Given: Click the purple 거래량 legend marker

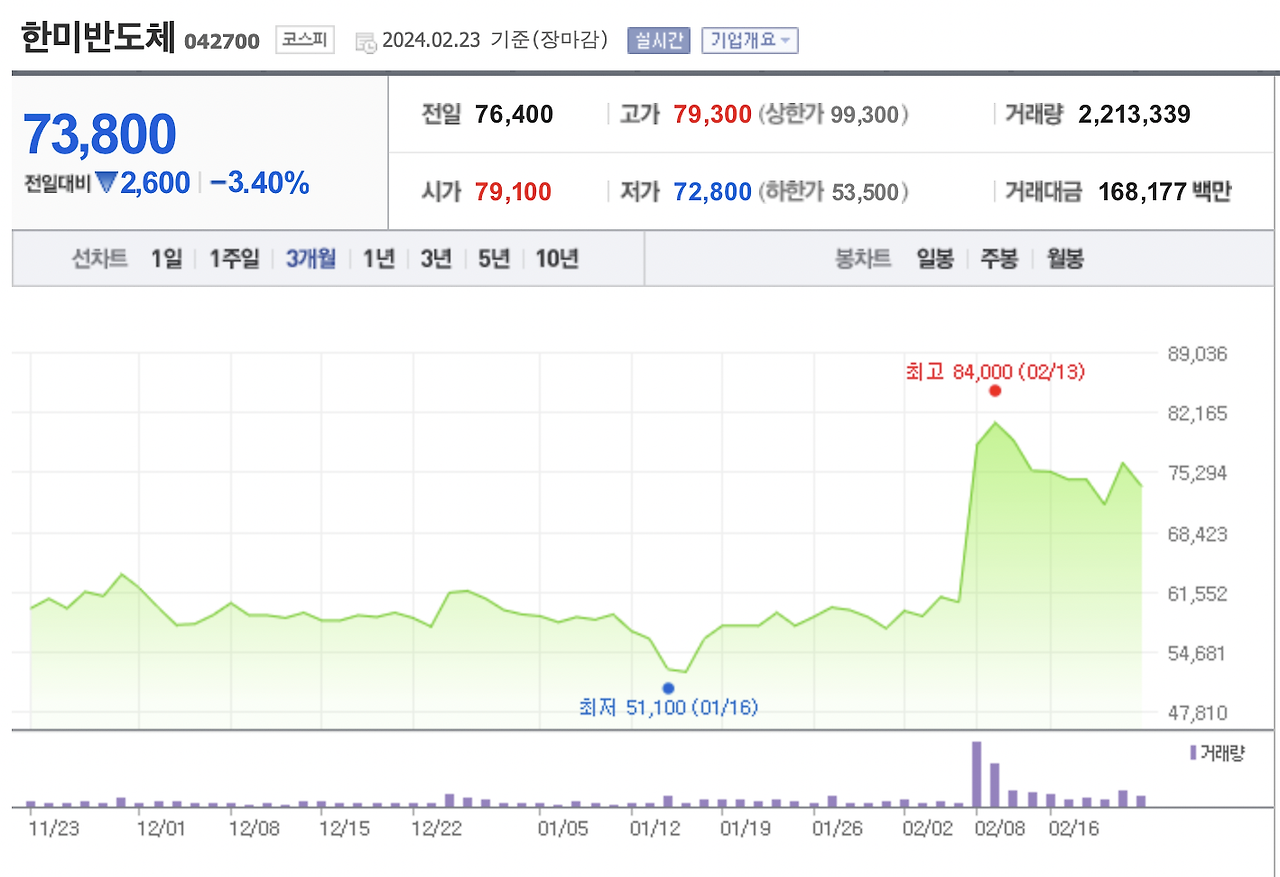Looking at the screenshot, I should click(1192, 753).
